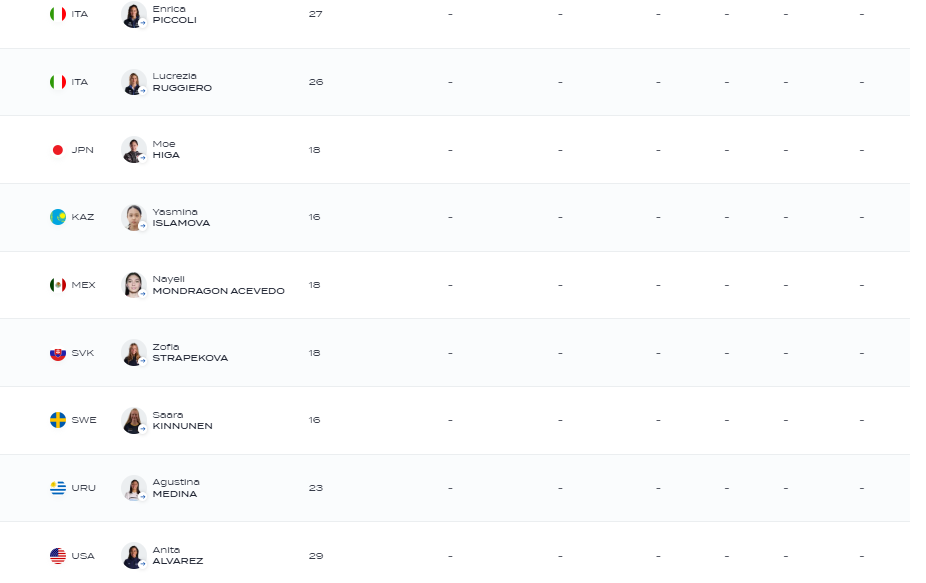Open Lucrezia Ruggiero athlete link
926x583 pixels.
tap(182, 82)
